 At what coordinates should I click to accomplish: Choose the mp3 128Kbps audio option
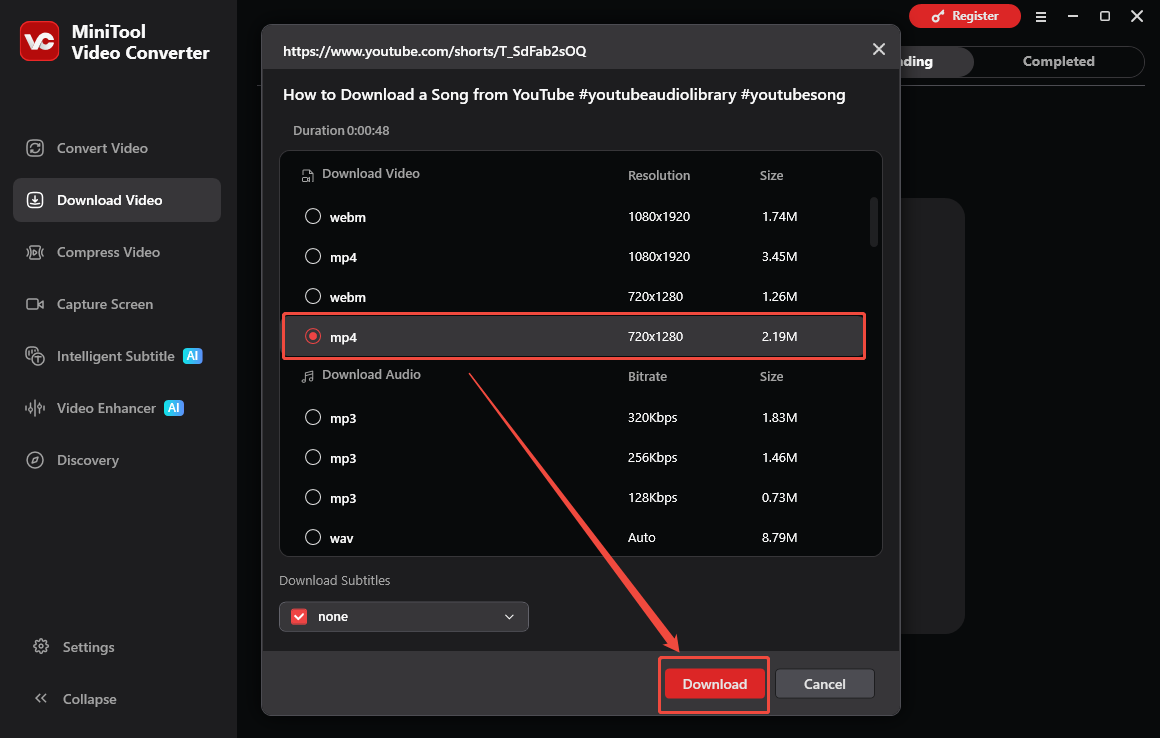pos(313,497)
